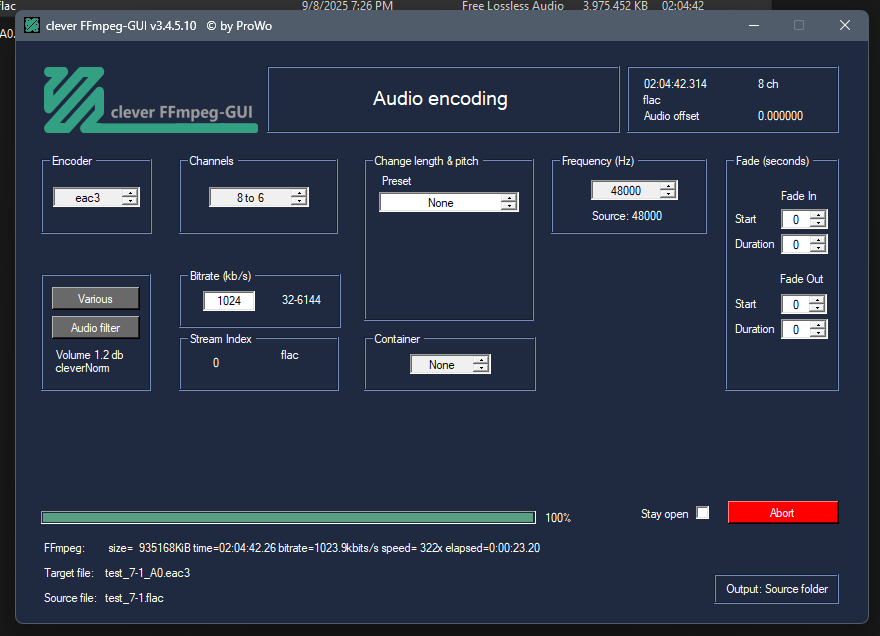This screenshot has height=636, width=880.
Task: Click Free Lossless Audio in background window
Action: coord(512,6)
